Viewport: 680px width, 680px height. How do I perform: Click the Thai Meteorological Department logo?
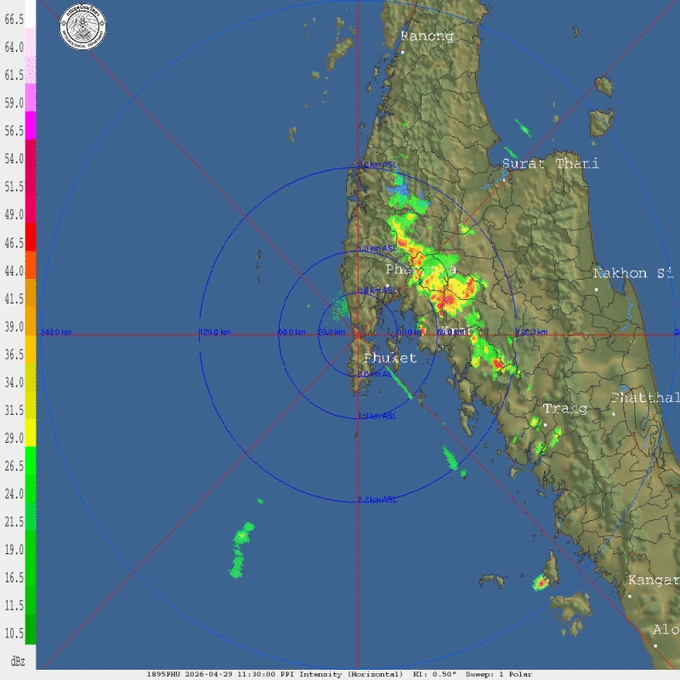[84, 22]
